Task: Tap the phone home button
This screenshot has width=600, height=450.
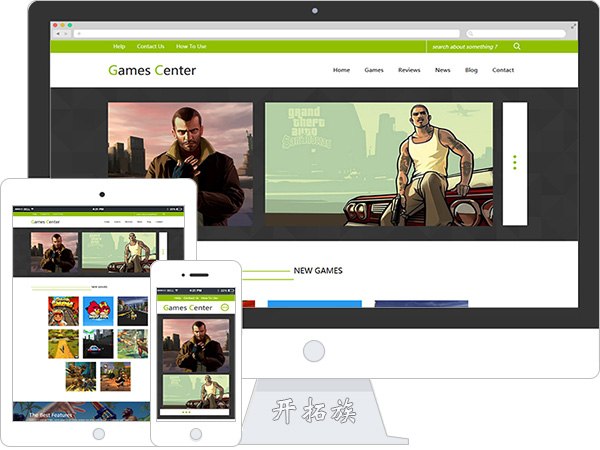Action: [x=196, y=434]
